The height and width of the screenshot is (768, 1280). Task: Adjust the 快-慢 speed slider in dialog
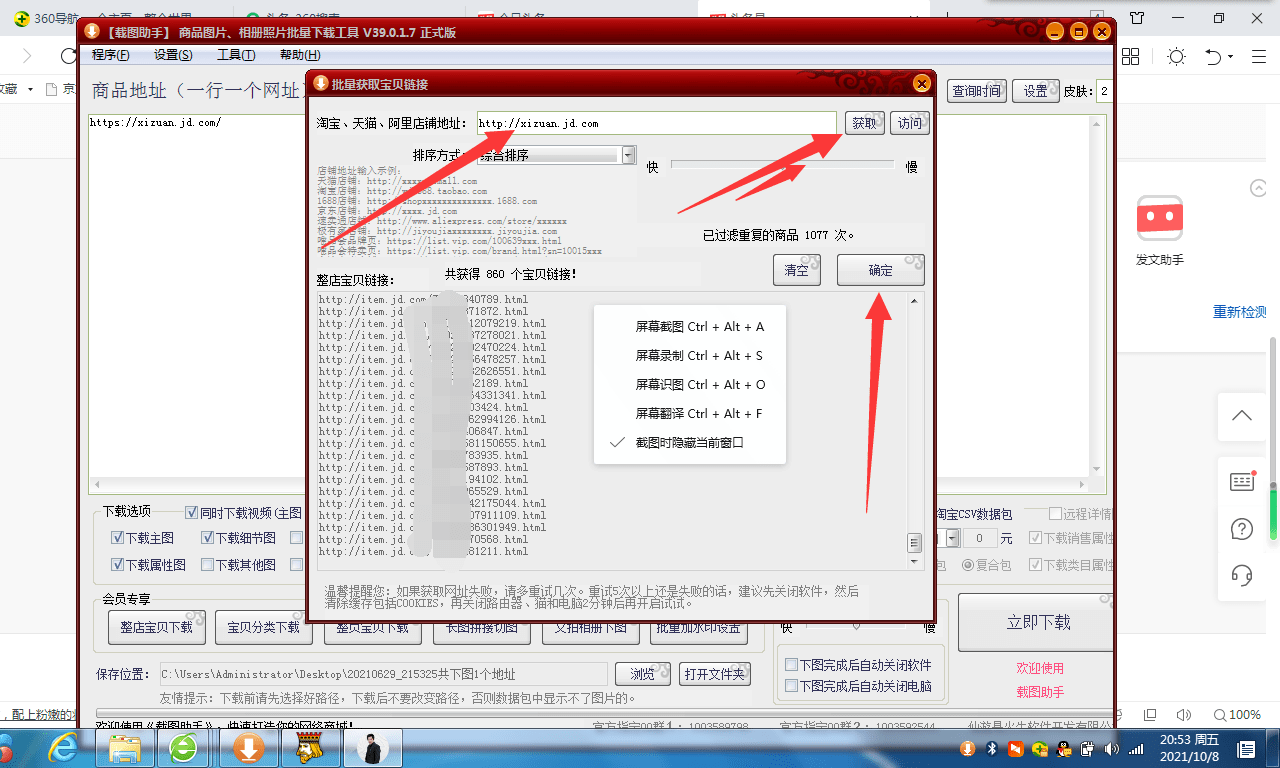point(783,166)
